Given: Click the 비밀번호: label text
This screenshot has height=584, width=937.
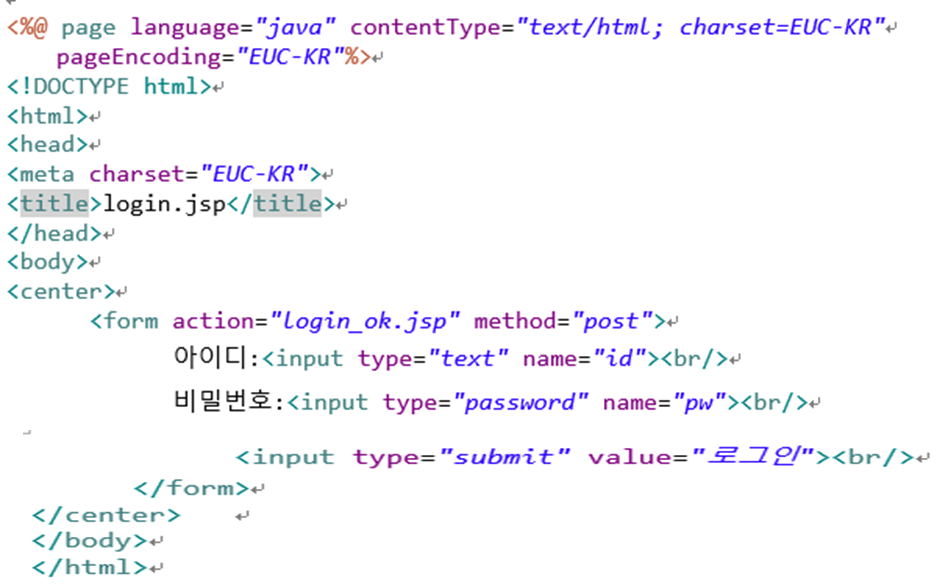Looking at the screenshot, I should 229,400.
